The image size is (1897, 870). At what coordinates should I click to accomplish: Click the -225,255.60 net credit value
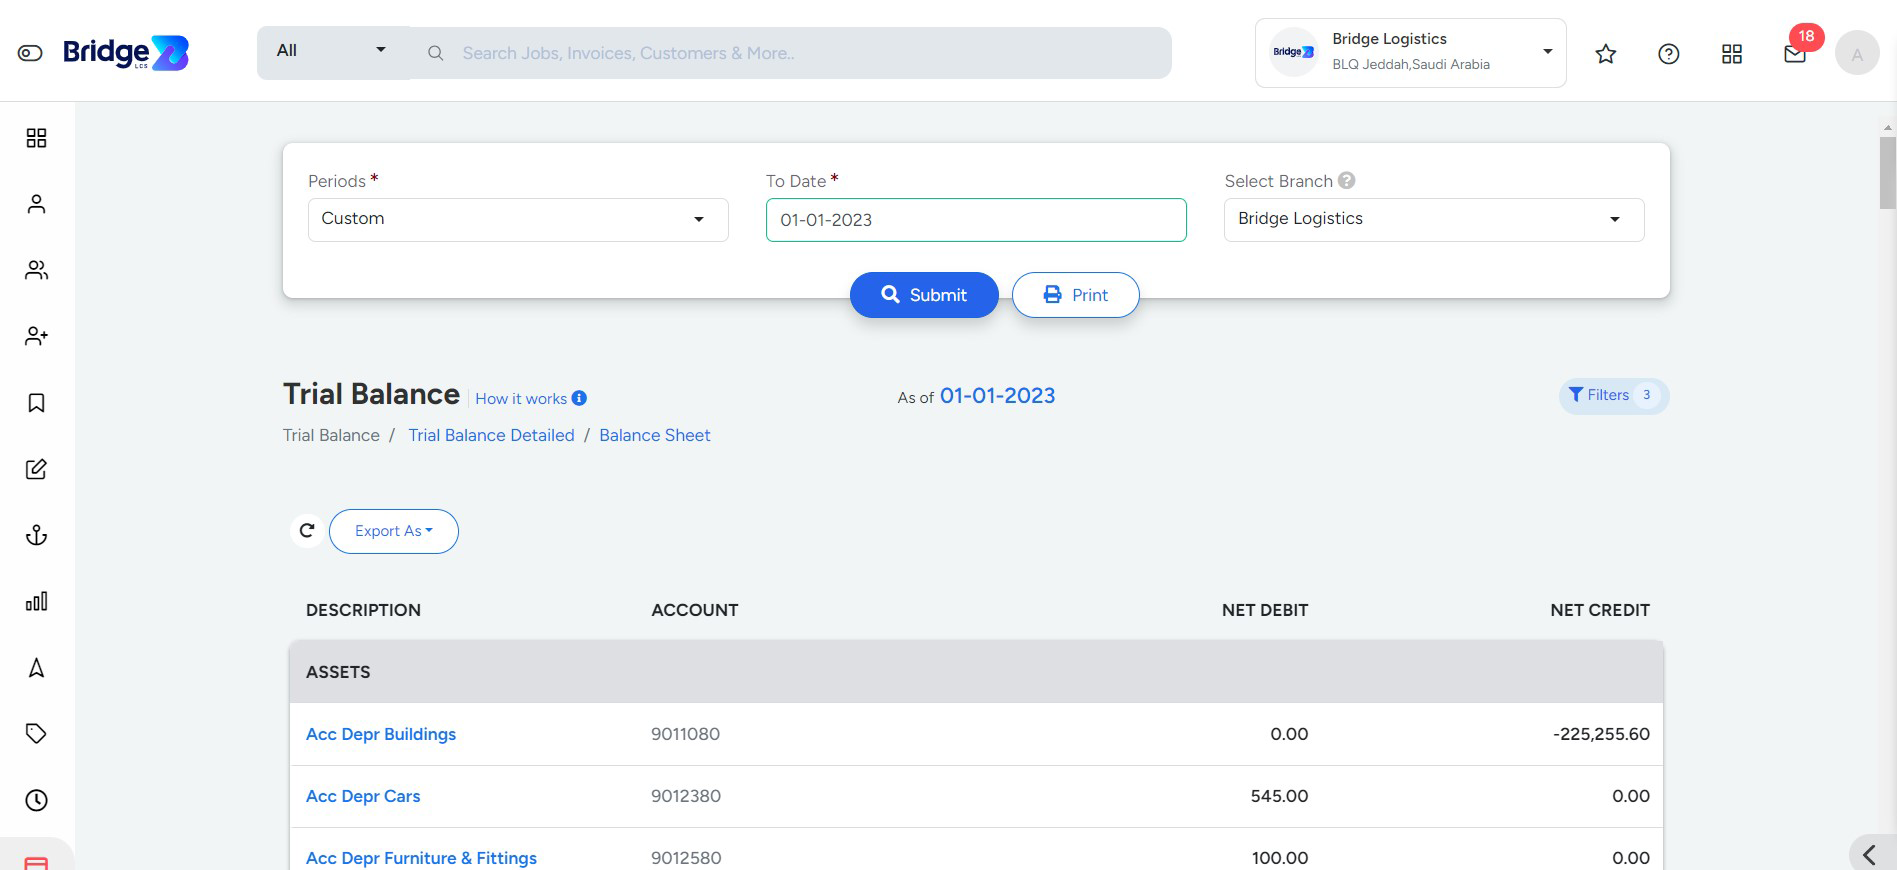point(1601,734)
